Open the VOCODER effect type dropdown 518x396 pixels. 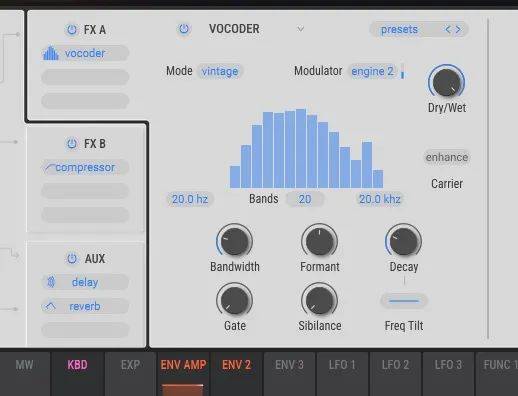pyautogui.click(x=300, y=29)
